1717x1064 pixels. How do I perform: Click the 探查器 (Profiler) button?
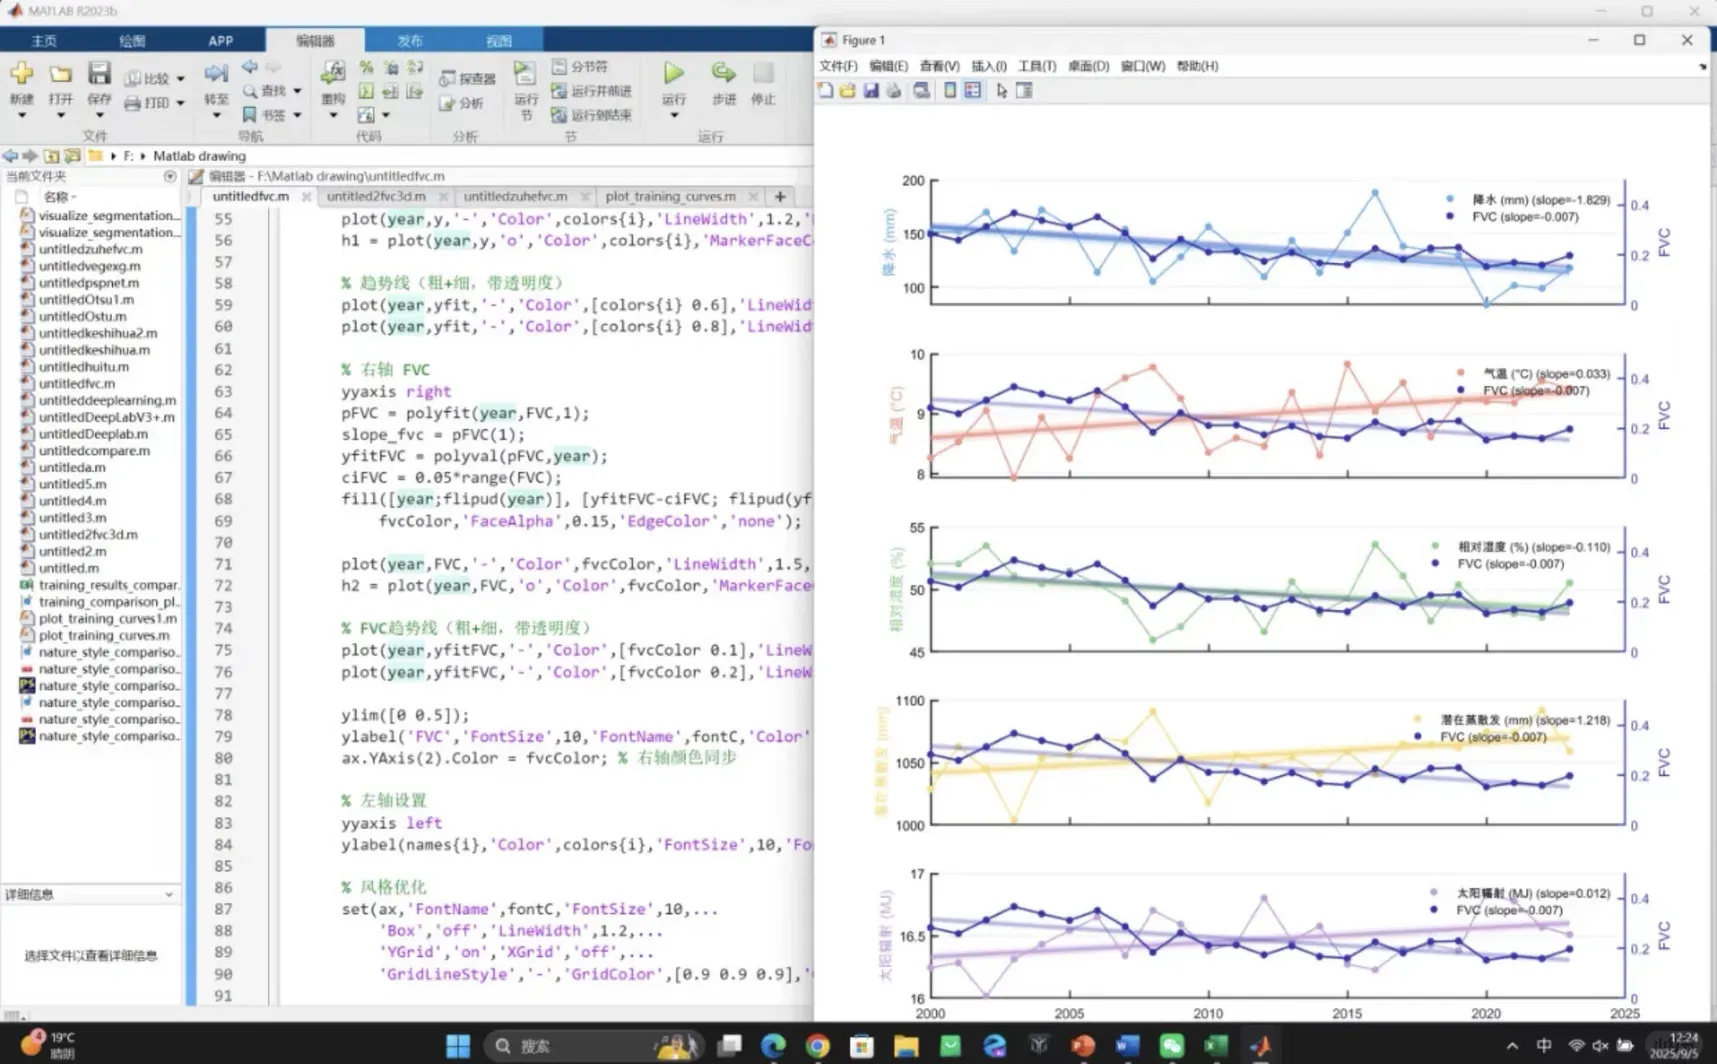pyautogui.click(x=467, y=79)
